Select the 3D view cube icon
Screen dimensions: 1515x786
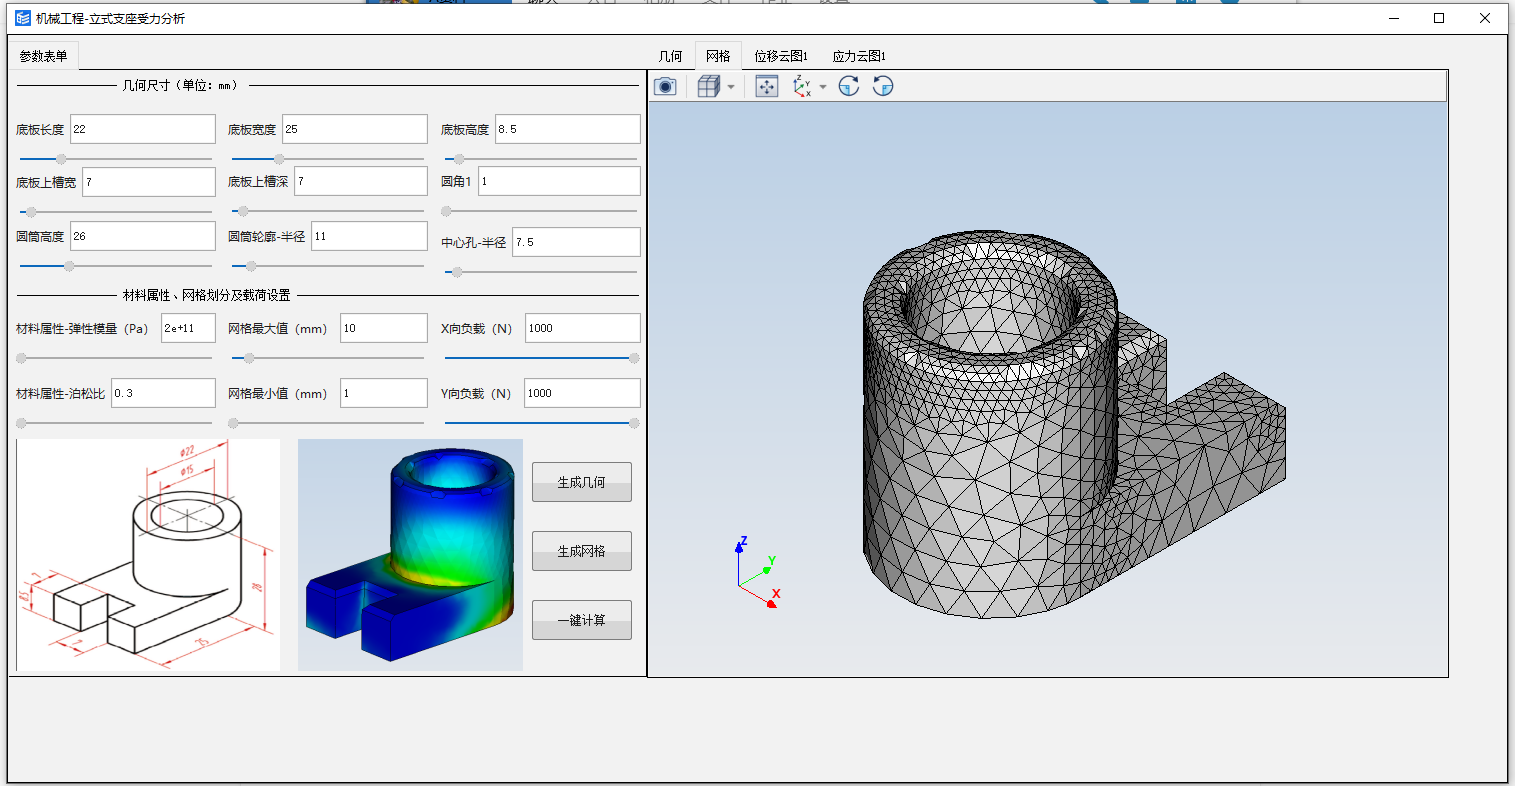click(x=708, y=87)
